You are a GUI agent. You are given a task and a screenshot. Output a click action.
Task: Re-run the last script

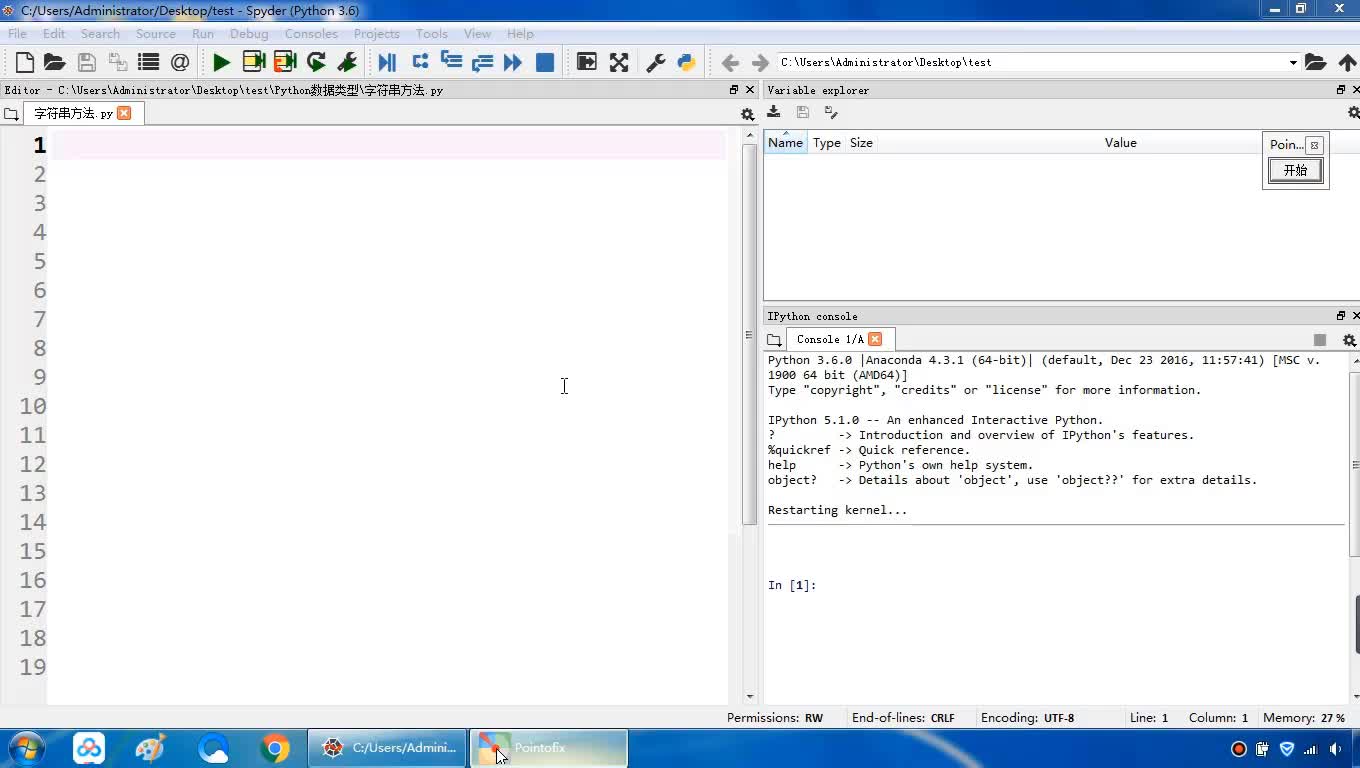pos(316,62)
